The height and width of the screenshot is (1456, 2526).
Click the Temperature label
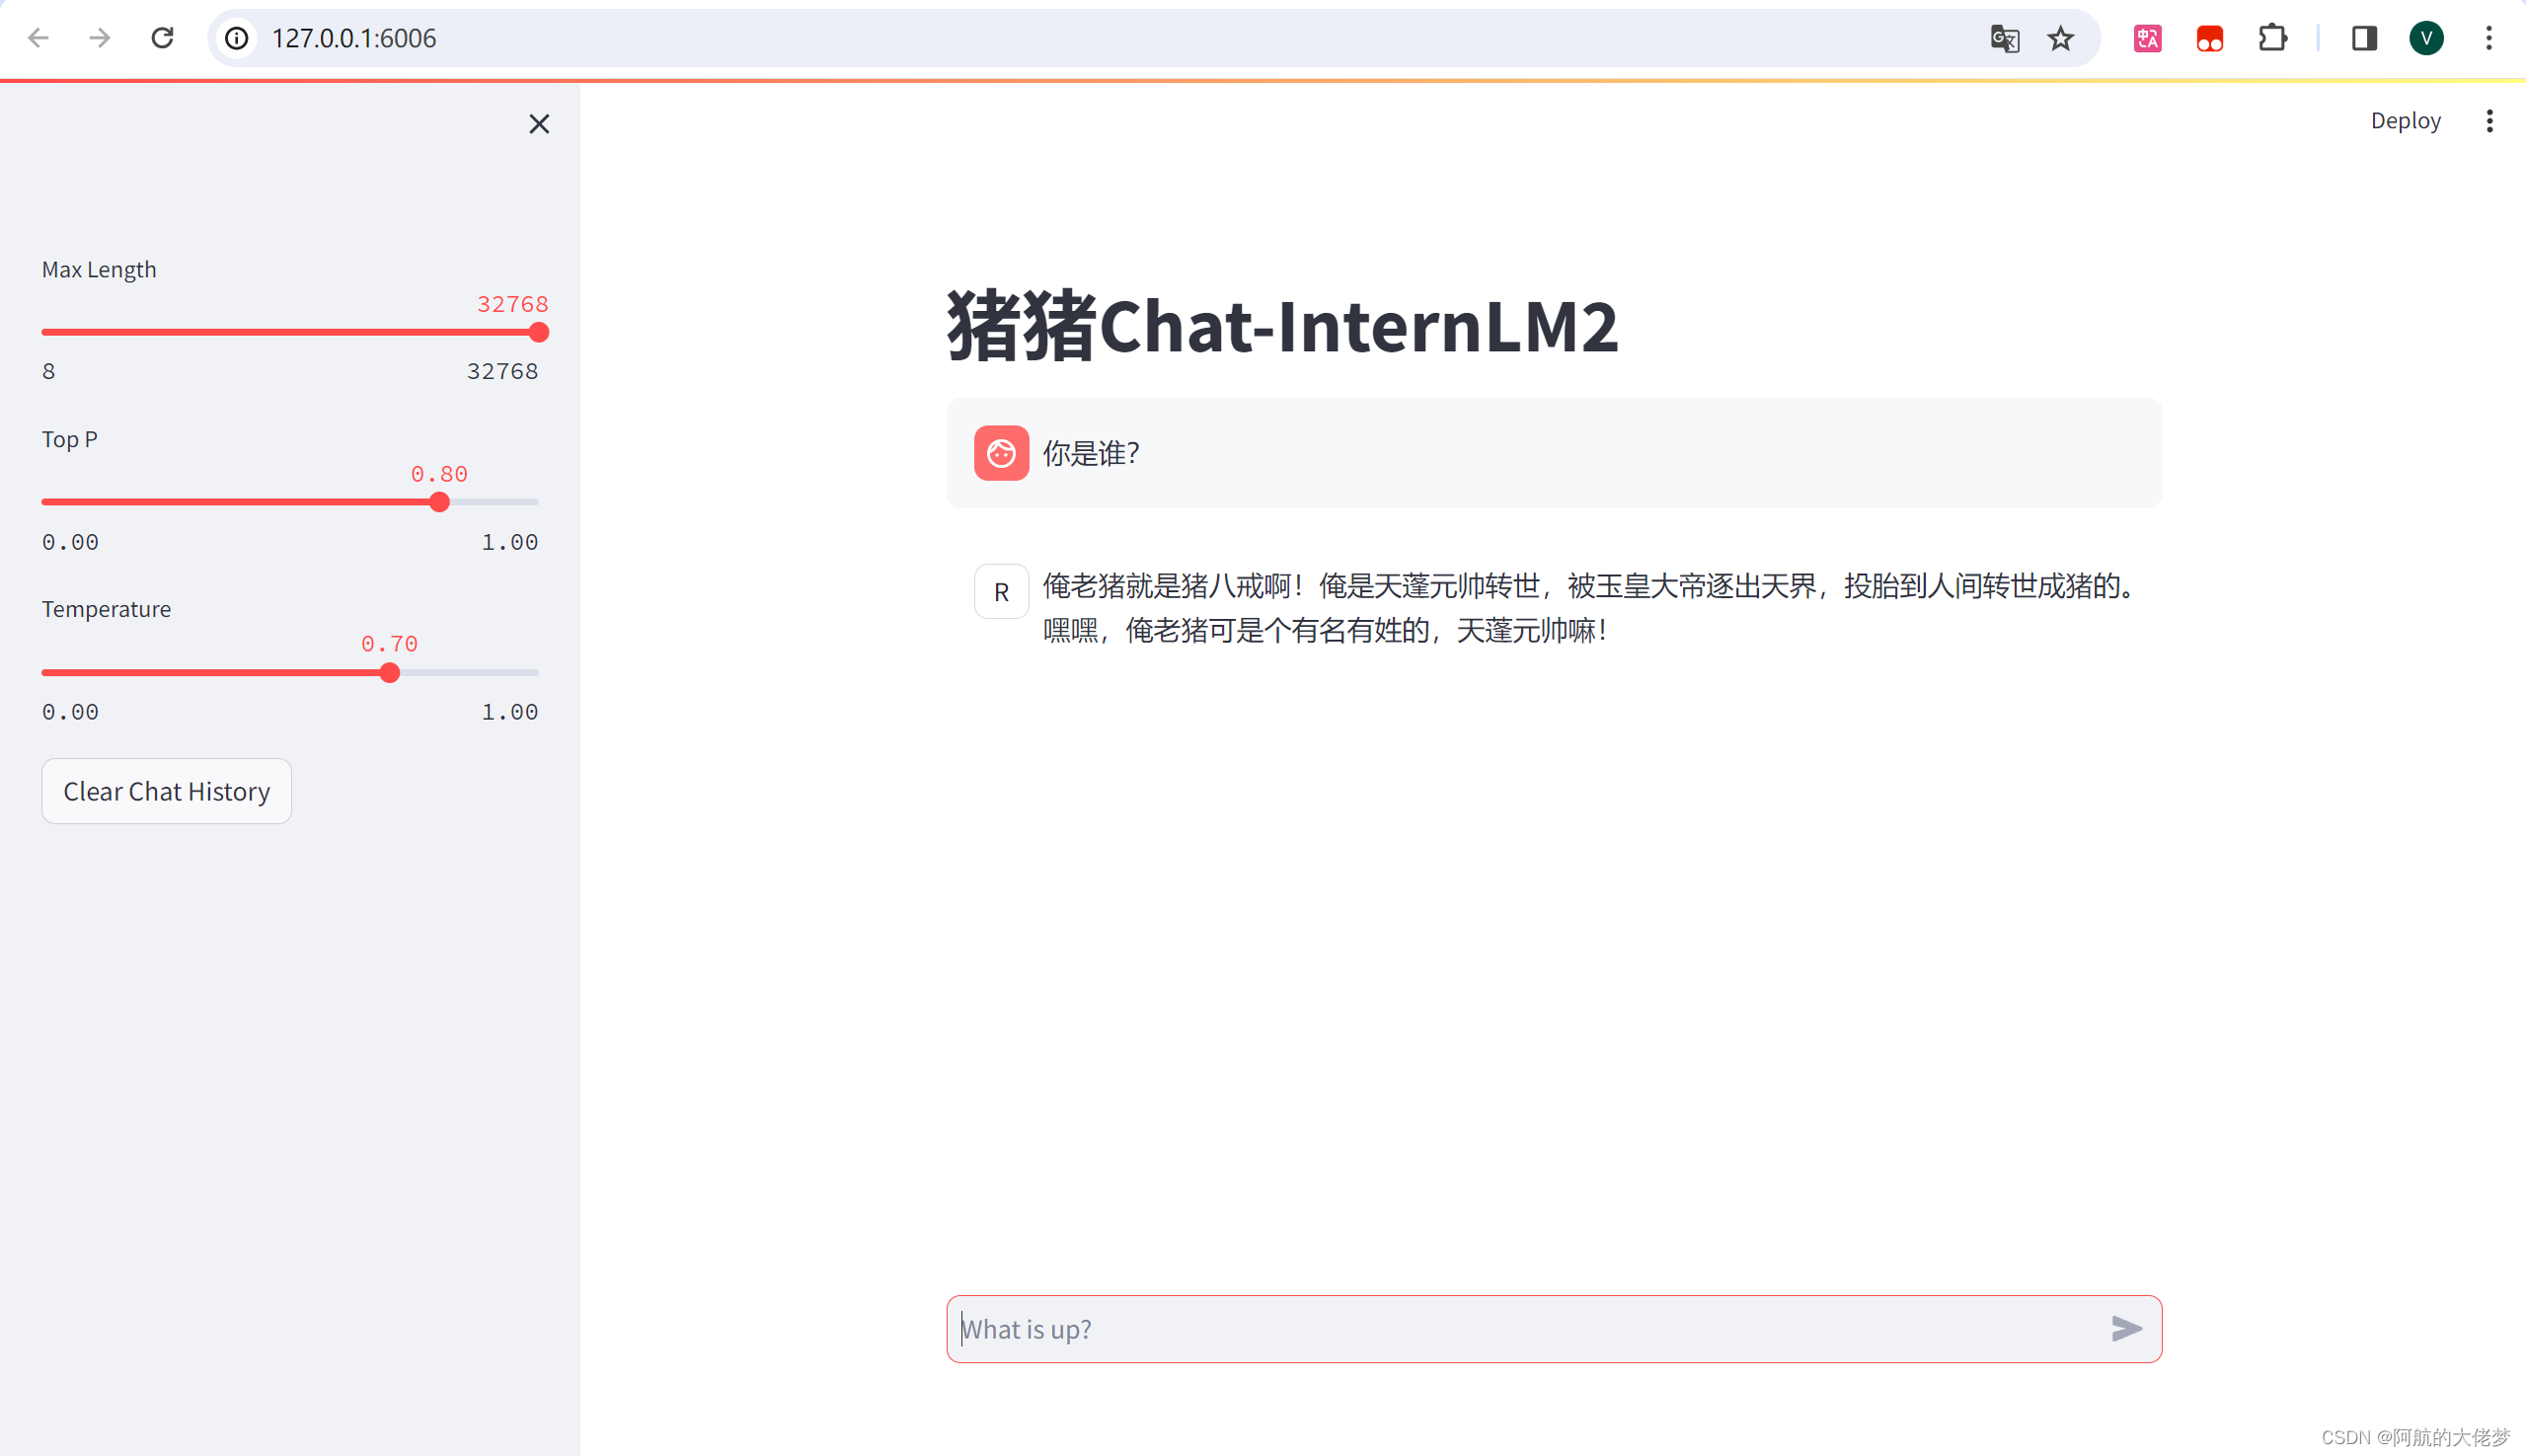tap(106, 609)
